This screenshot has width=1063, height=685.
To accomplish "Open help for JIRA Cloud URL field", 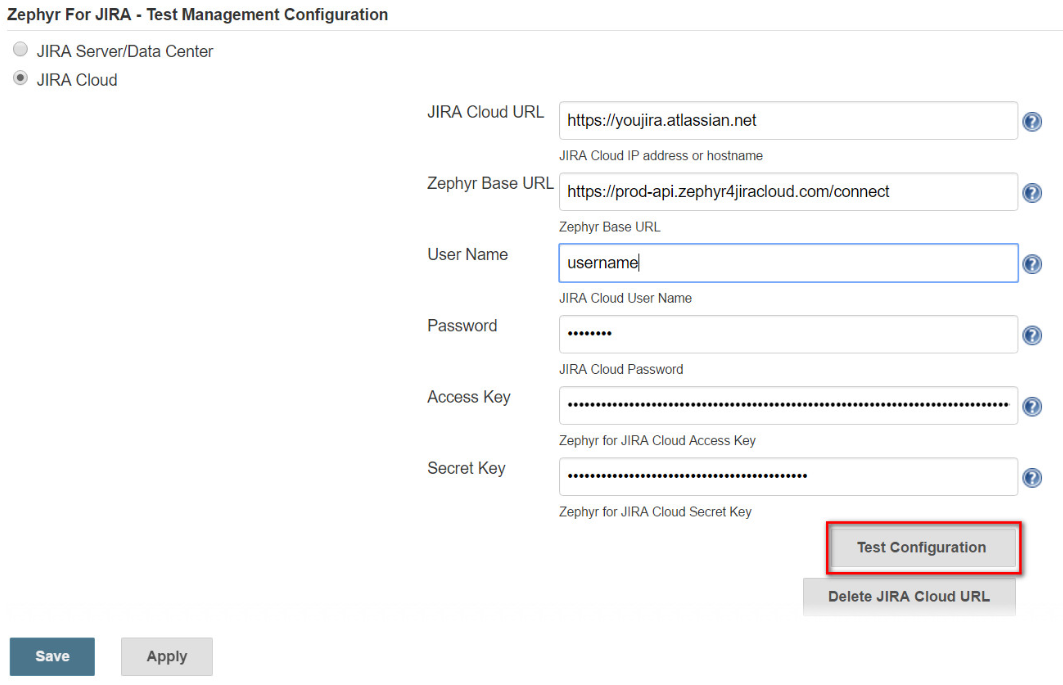I will [x=1032, y=121].
